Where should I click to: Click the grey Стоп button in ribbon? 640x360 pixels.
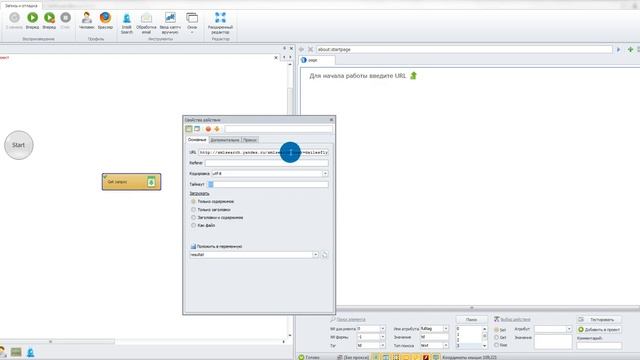[x=65, y=20]
